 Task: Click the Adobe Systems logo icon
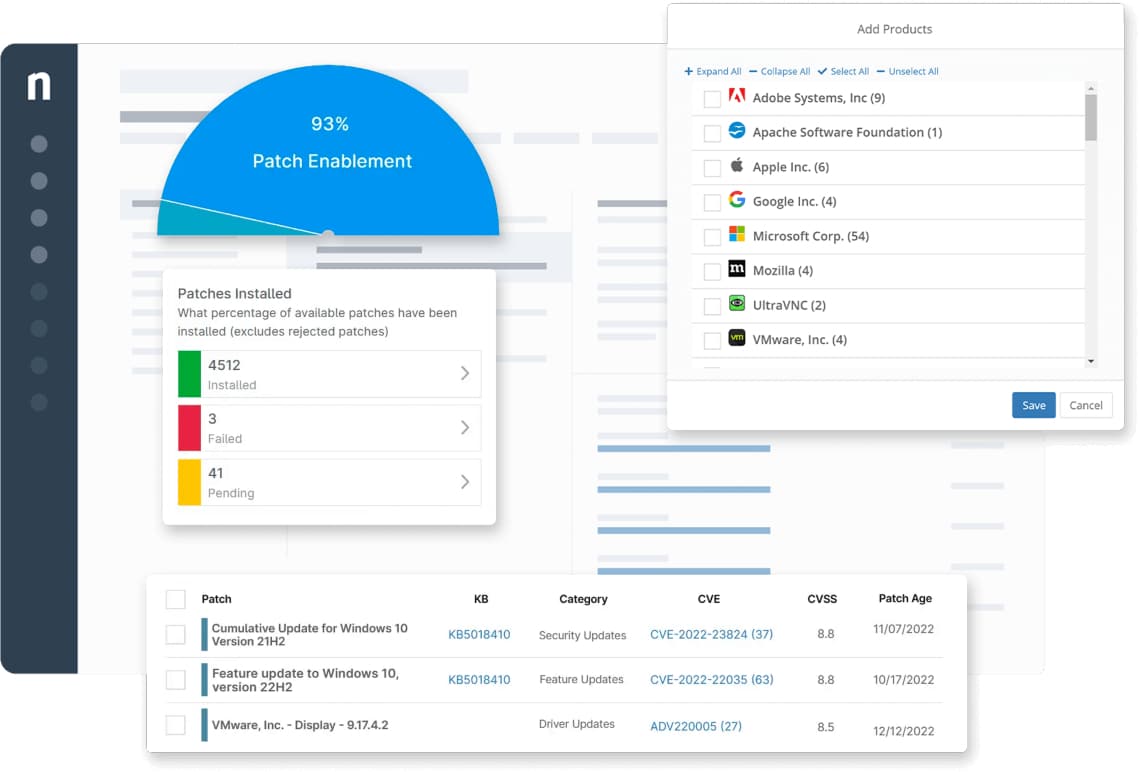(736, 96)
